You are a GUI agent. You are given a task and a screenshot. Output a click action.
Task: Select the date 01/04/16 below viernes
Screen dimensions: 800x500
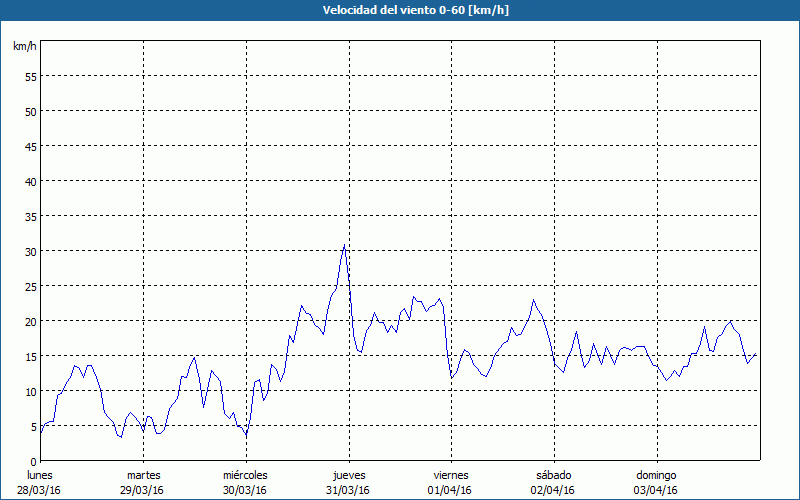[x=451, y=490]
